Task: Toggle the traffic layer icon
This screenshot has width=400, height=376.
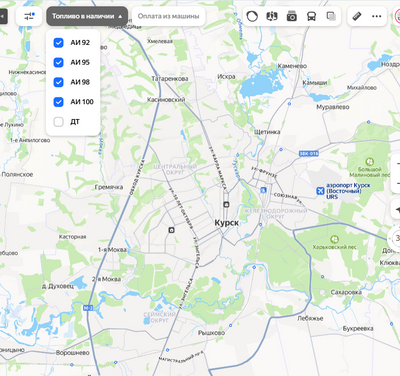Action: [252, 16]
